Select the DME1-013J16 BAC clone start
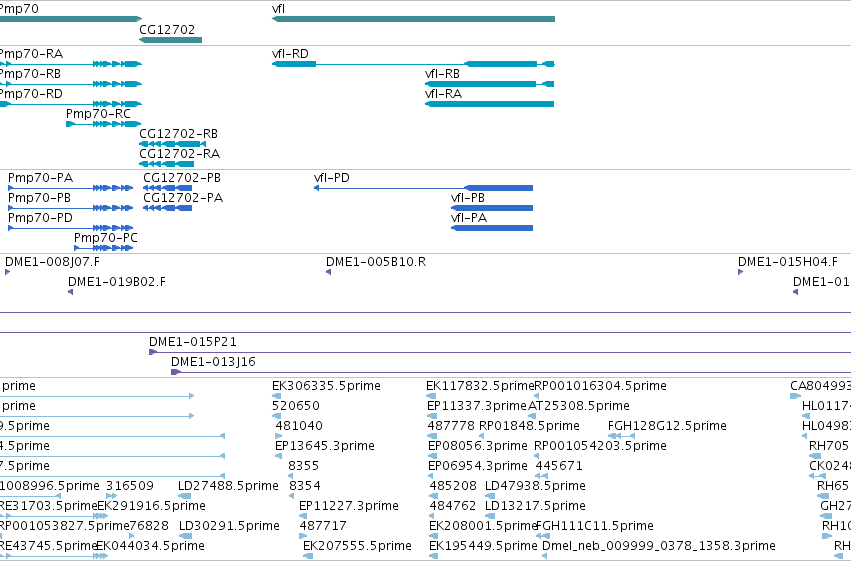 [x=175, y=372]
